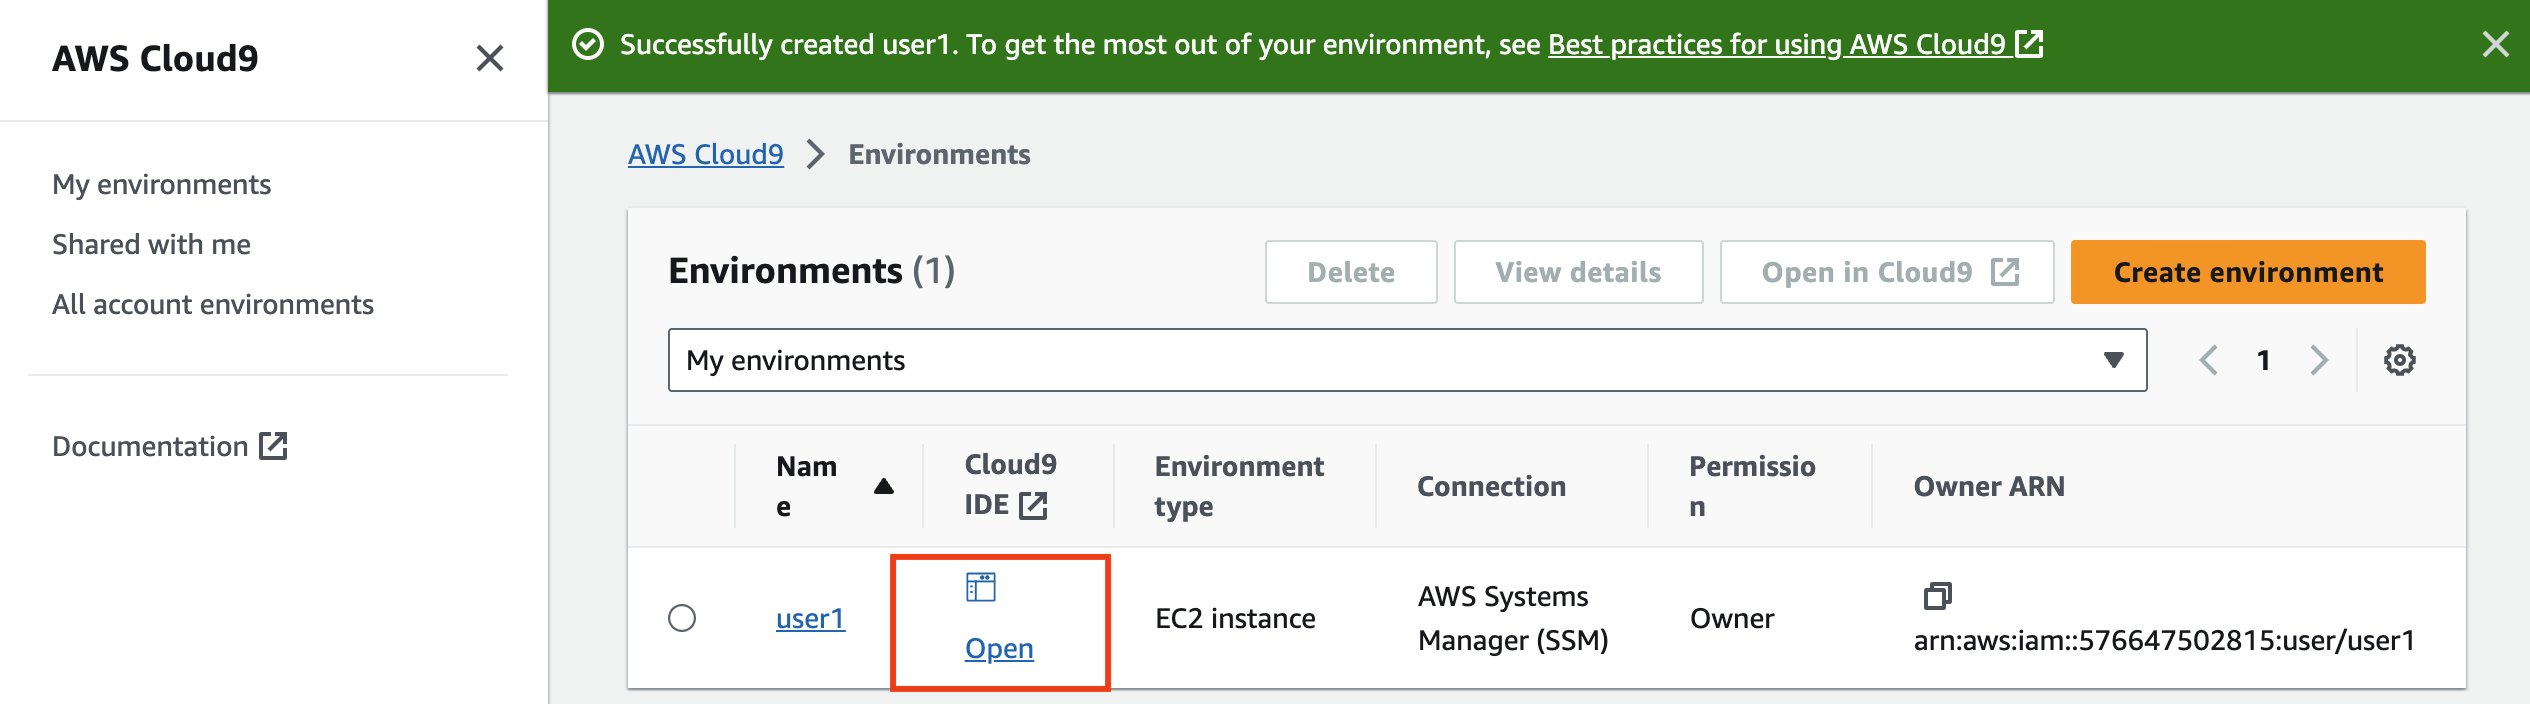
Task: Click the AWS Cloud9 breadcrumb link
Action: 705,155
